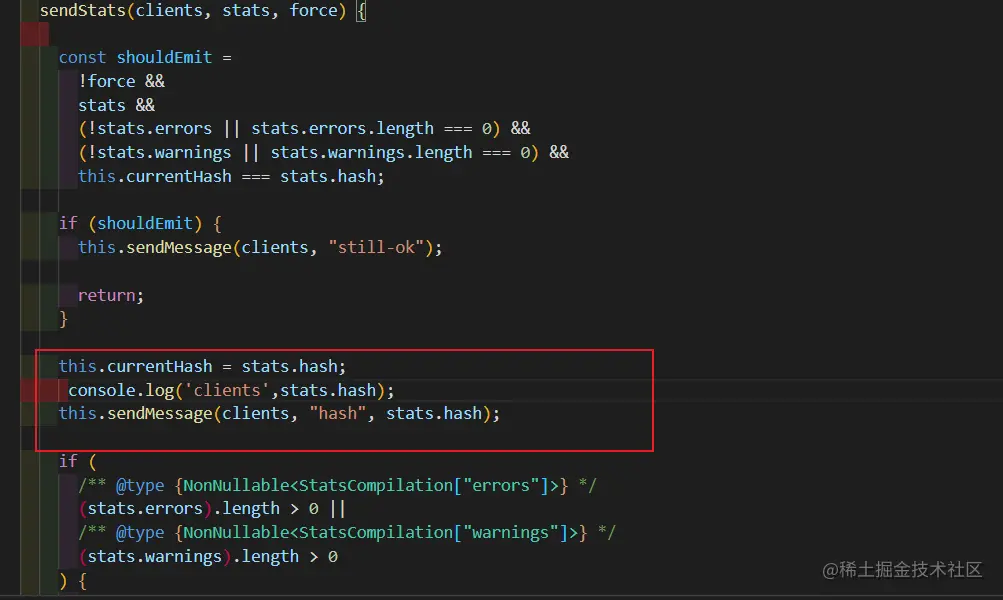Click the 'const shouldEmit =' declaration line
This screenshot has width=1003, height=600.
(145, 58)
